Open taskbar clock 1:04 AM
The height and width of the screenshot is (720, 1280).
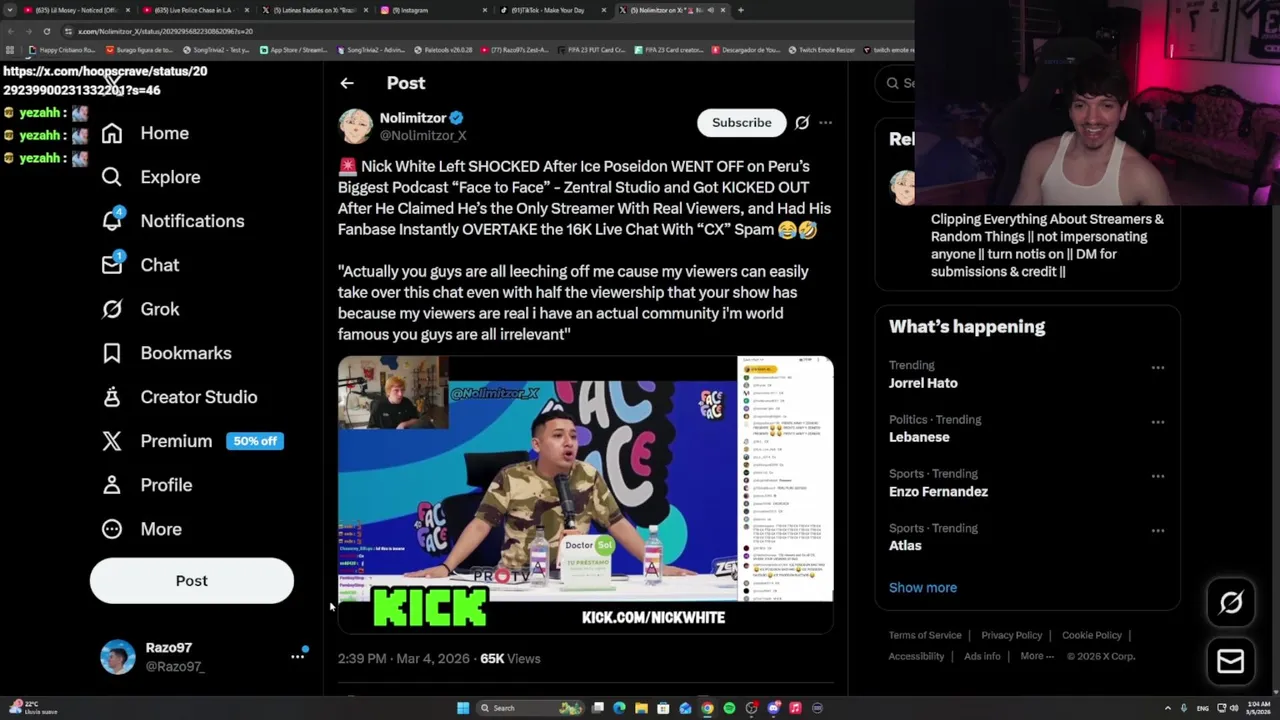pyautogui.click(x=1258, y=708)
